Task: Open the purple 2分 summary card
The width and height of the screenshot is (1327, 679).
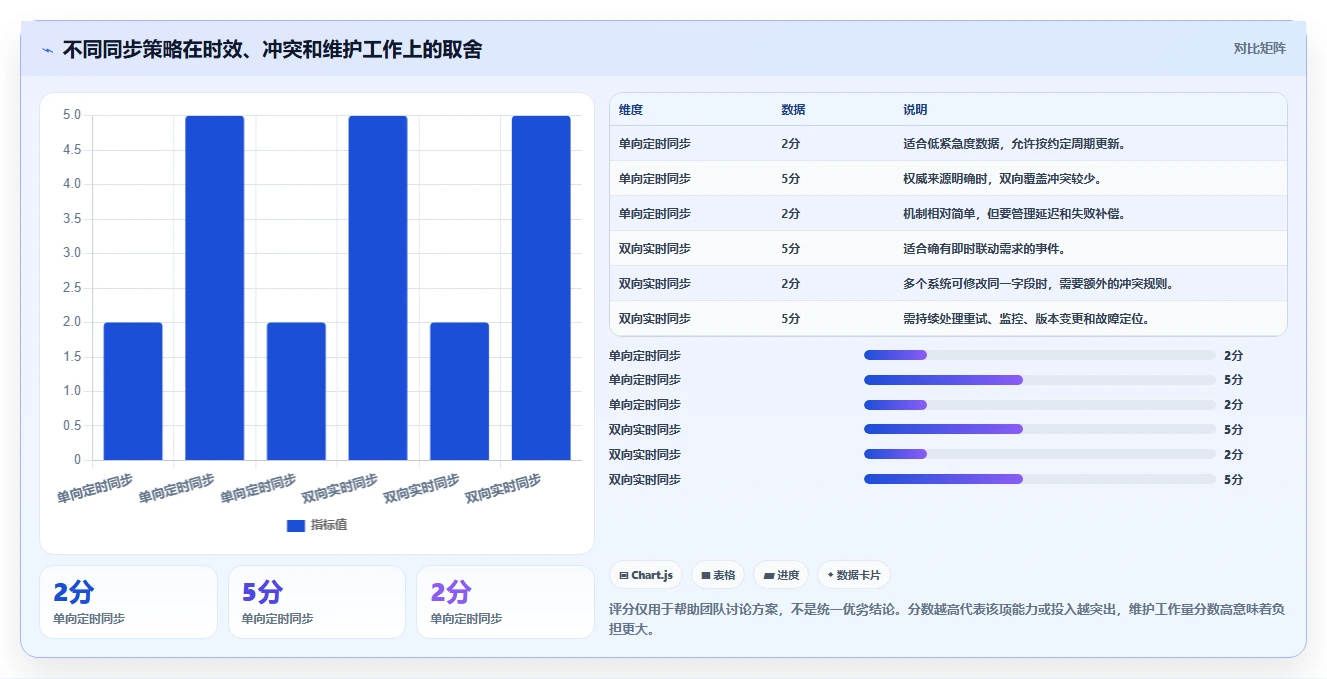Action: point(505,602)
